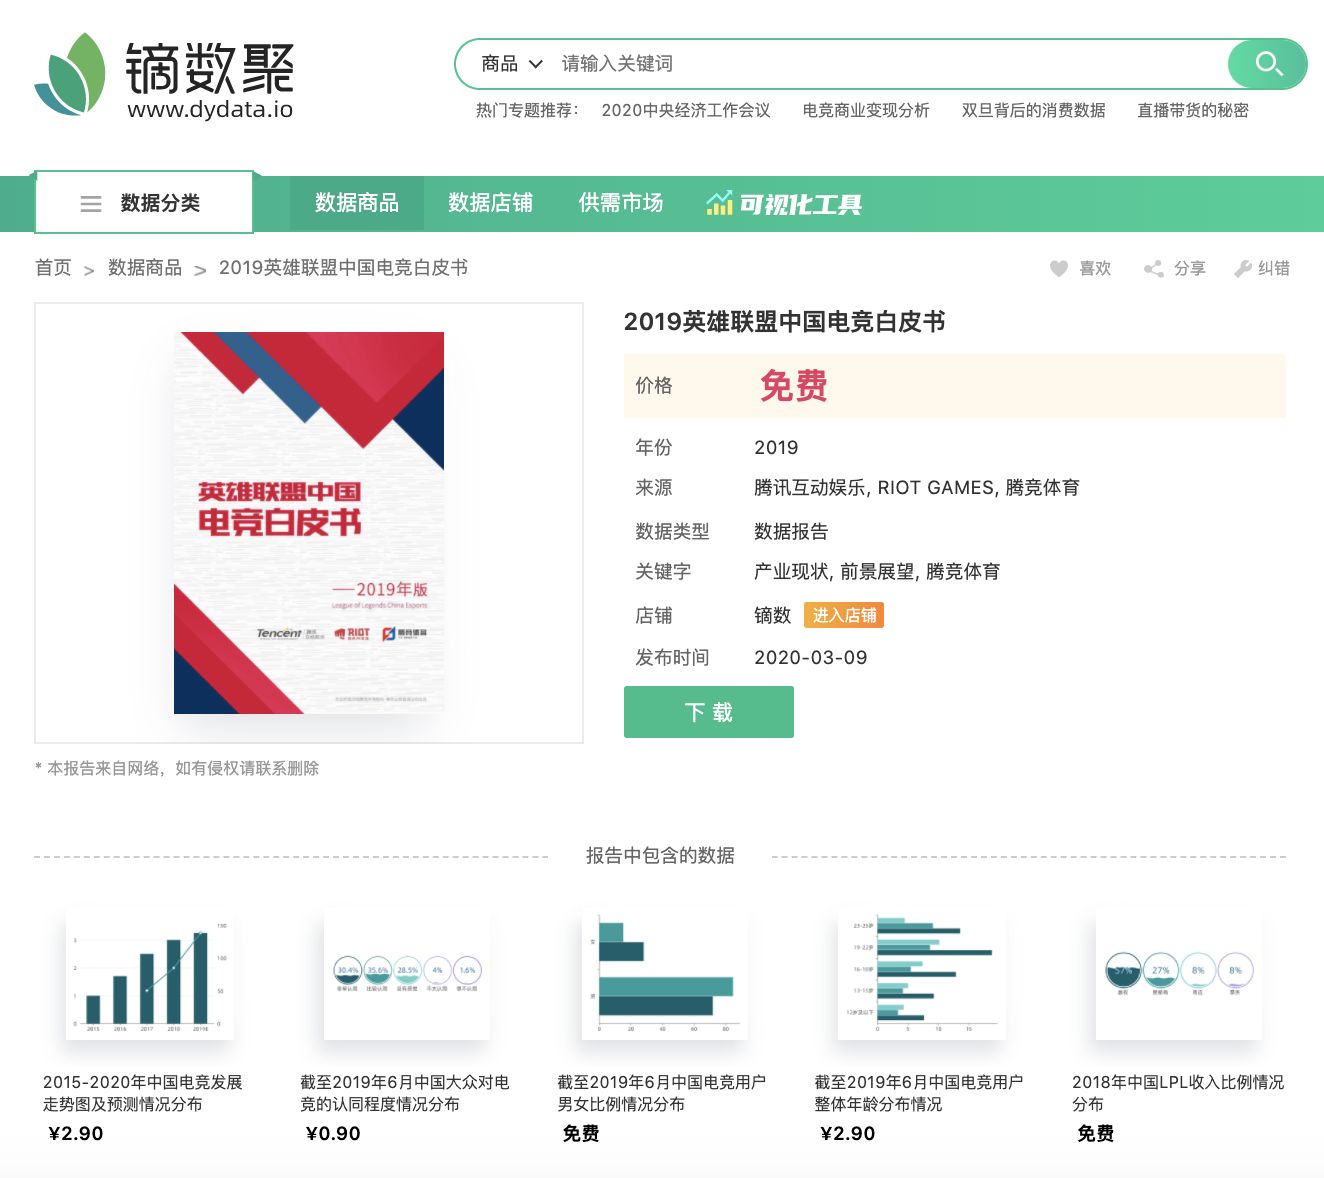
Task: Click the white paper cover image
Action: [x=309, y=523]
